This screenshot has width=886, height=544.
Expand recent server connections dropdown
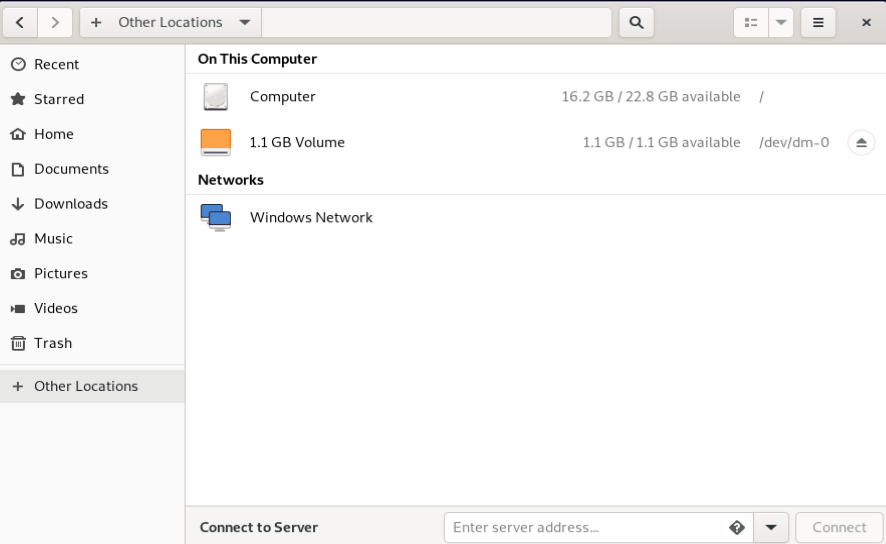[x=771, y=528]
